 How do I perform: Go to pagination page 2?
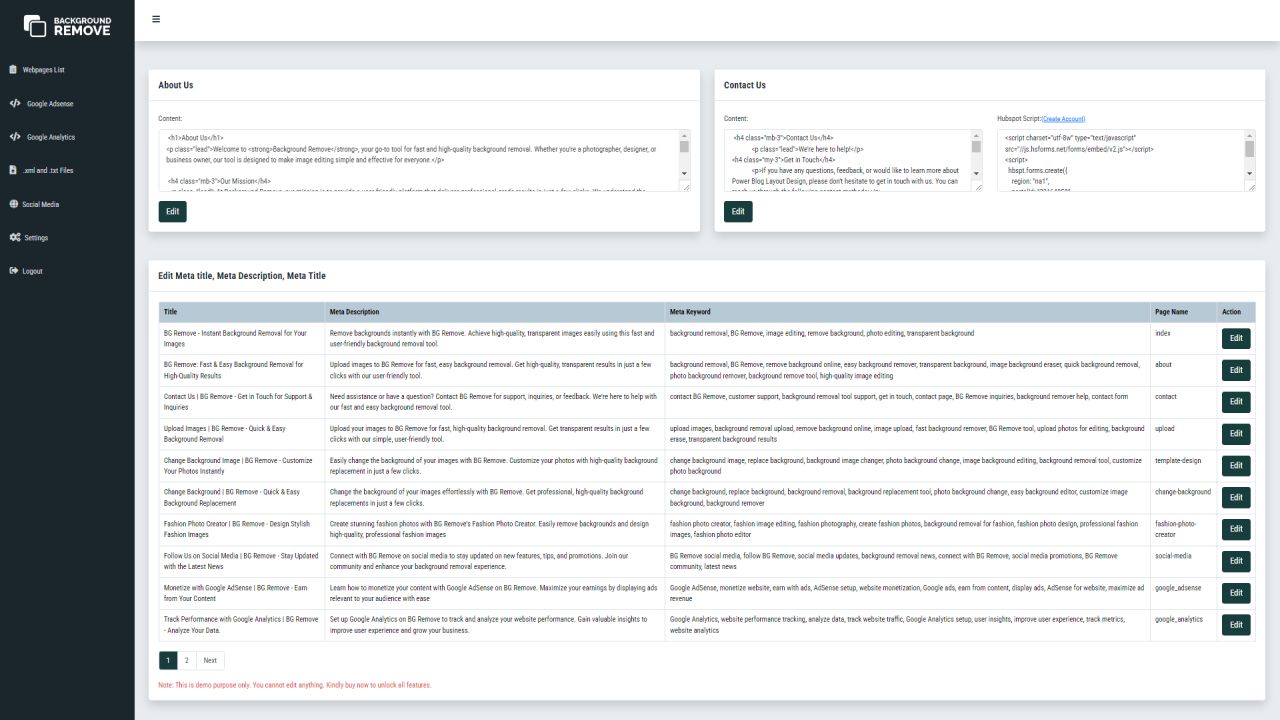coord(186,660)
